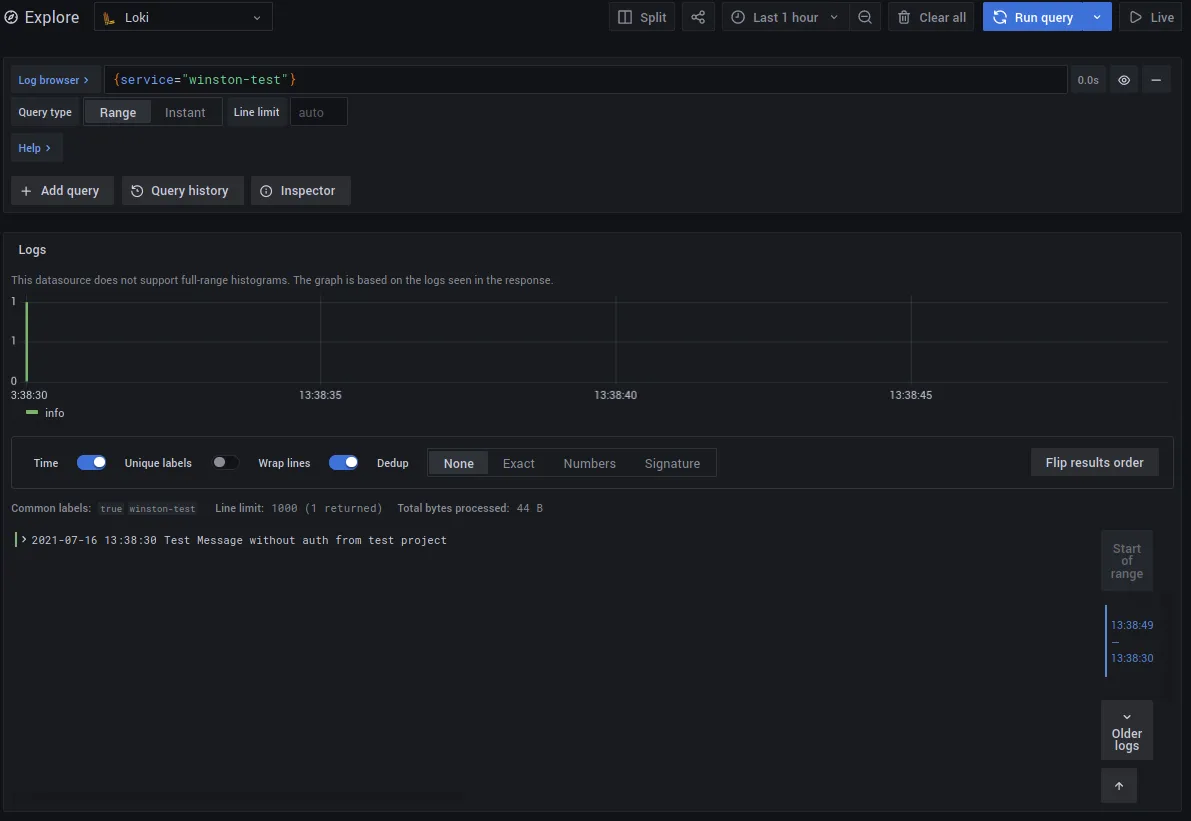This screenshot has height=821, width=1191.
Task: Turn off the Wrap lines toggle
Action: [x=344, y=462]
